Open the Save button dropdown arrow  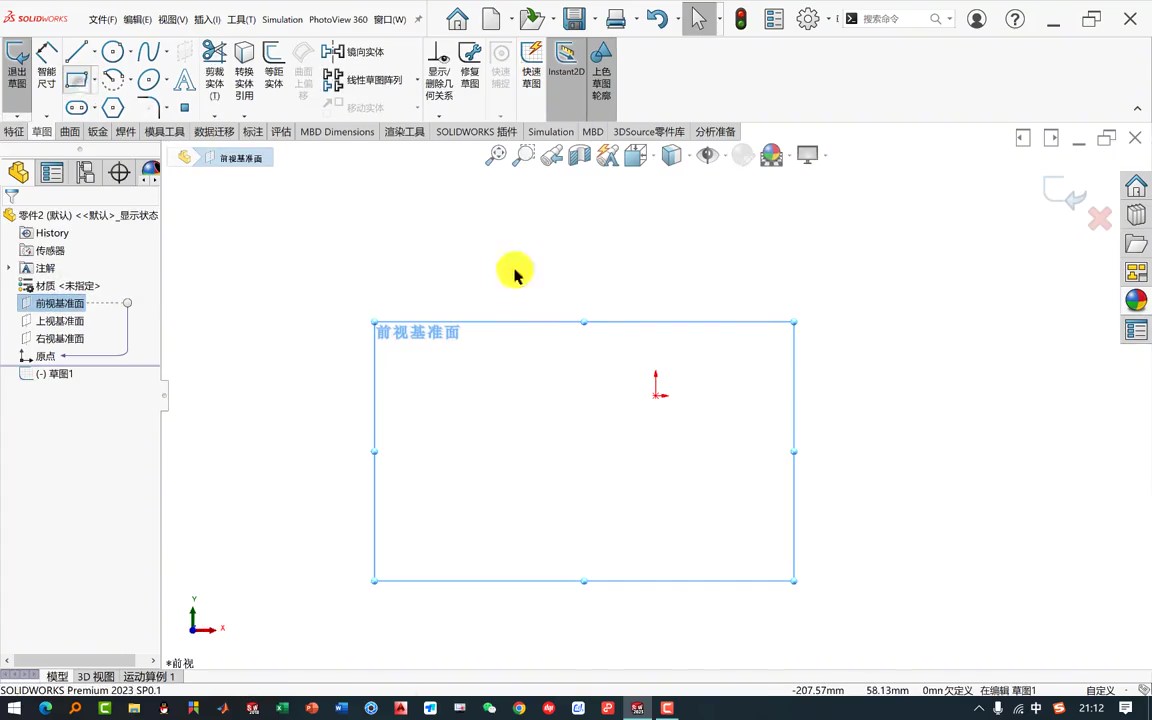click(x=594, y=19)
